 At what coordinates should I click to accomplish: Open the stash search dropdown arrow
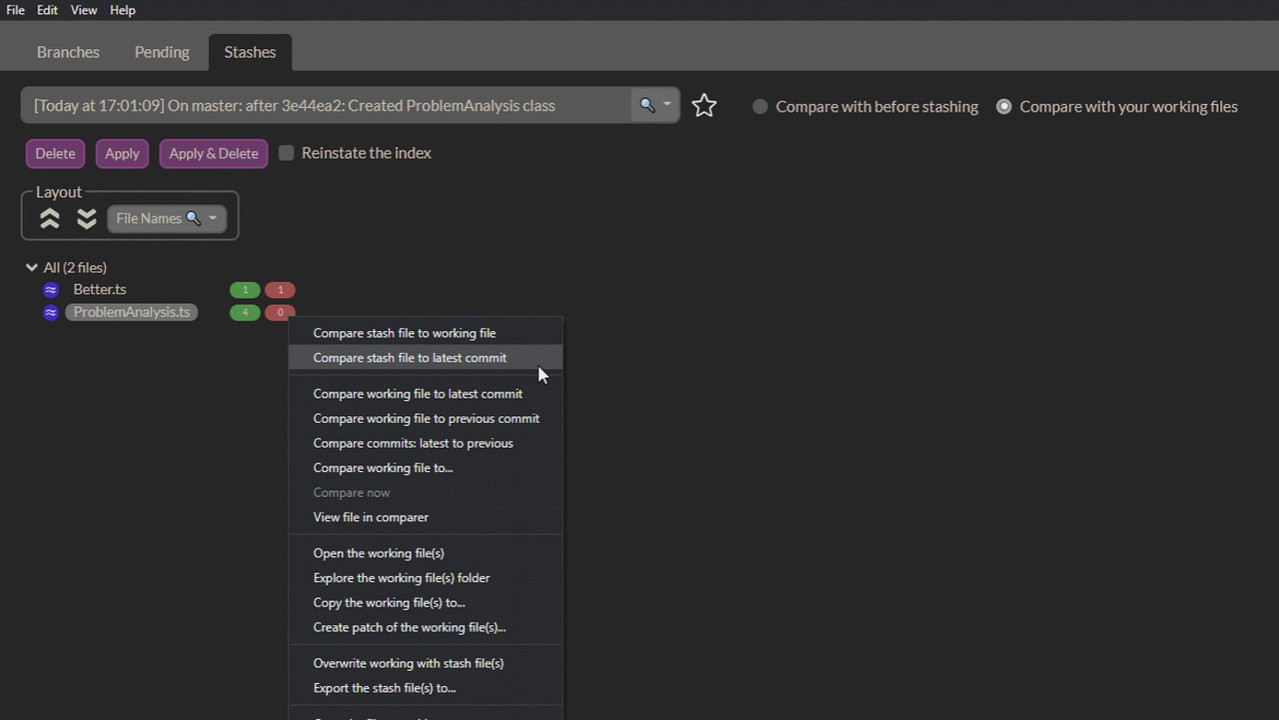(667, 105)
